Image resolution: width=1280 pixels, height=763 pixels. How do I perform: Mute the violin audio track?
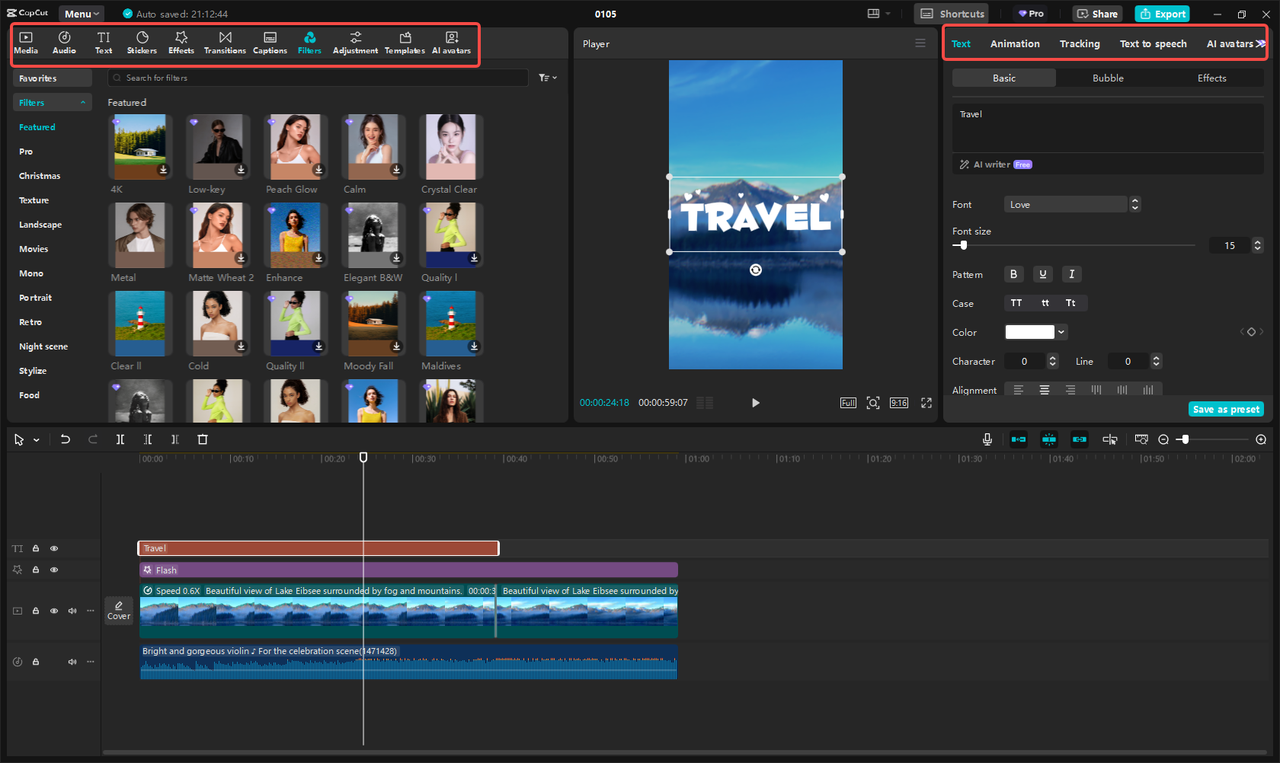click(71, 661)
